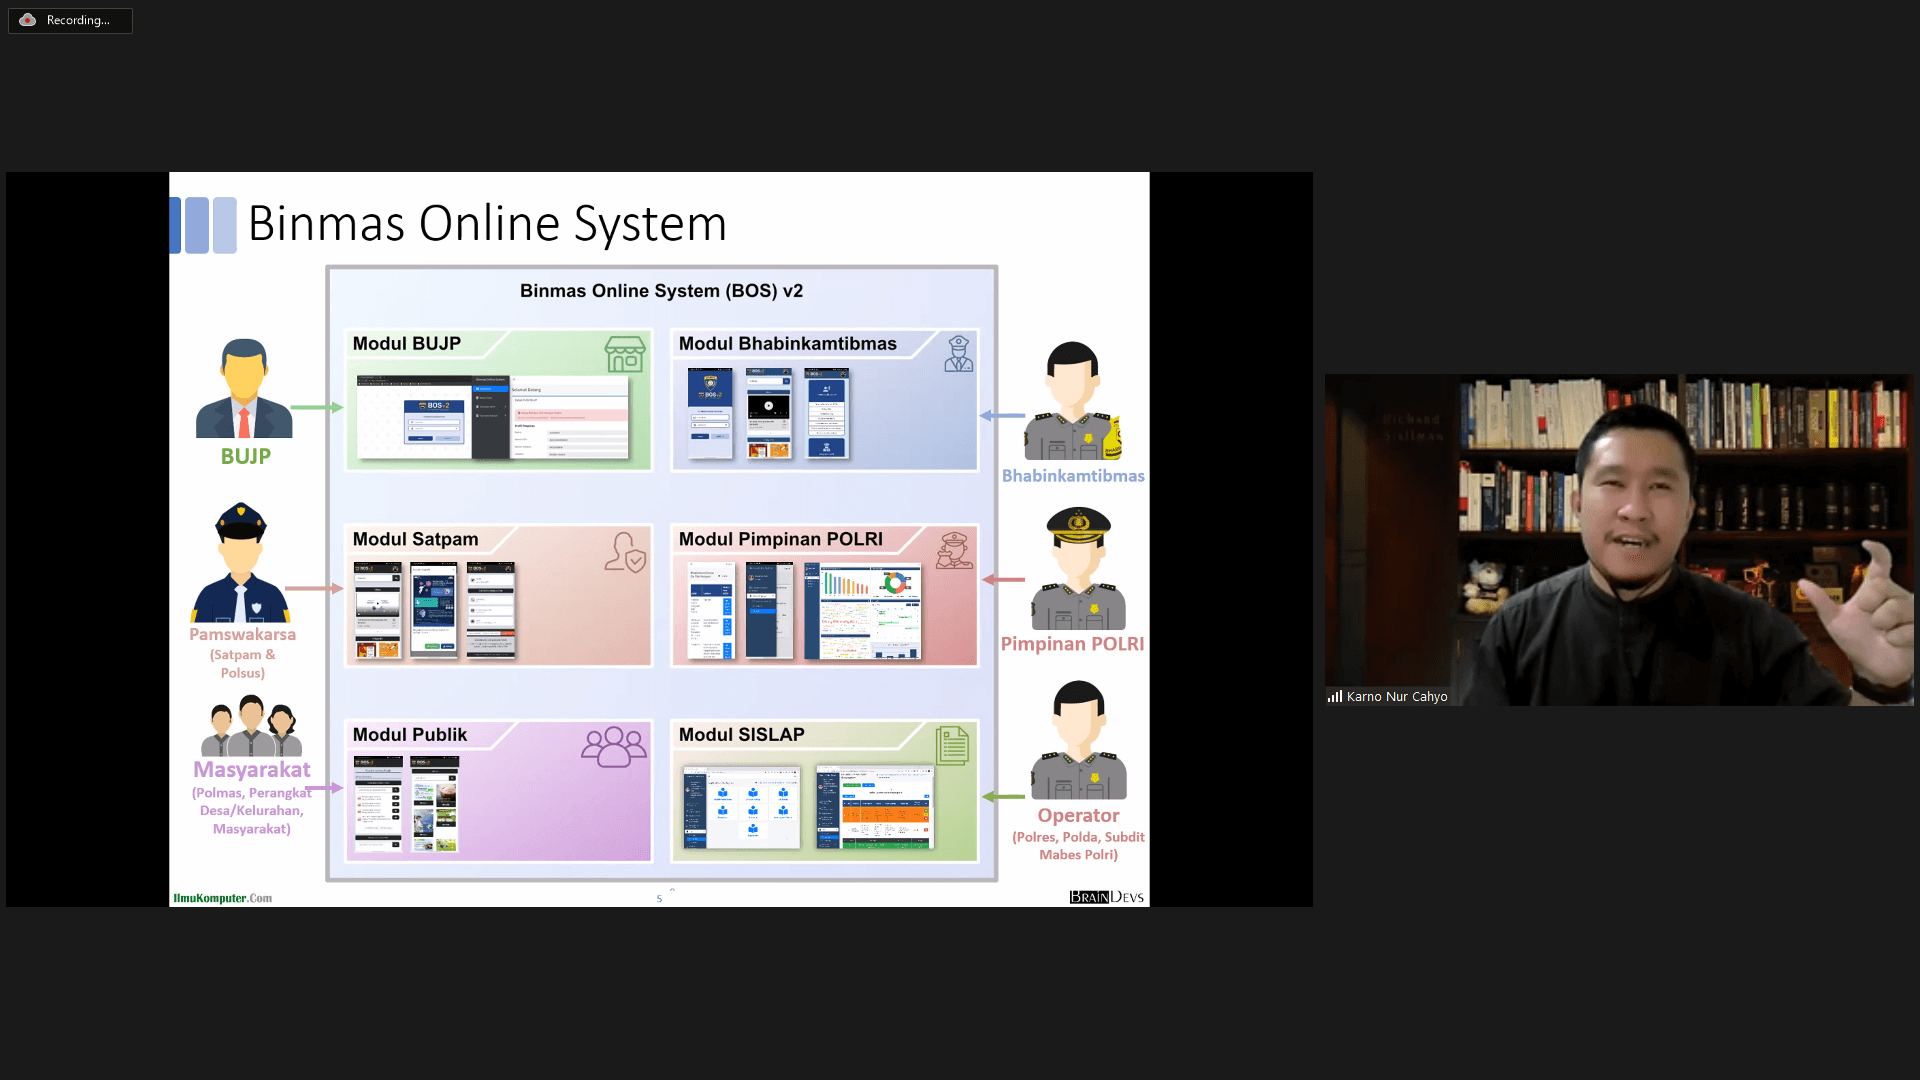Click the storefront icon in Modul BUJP

click(625, 354)
